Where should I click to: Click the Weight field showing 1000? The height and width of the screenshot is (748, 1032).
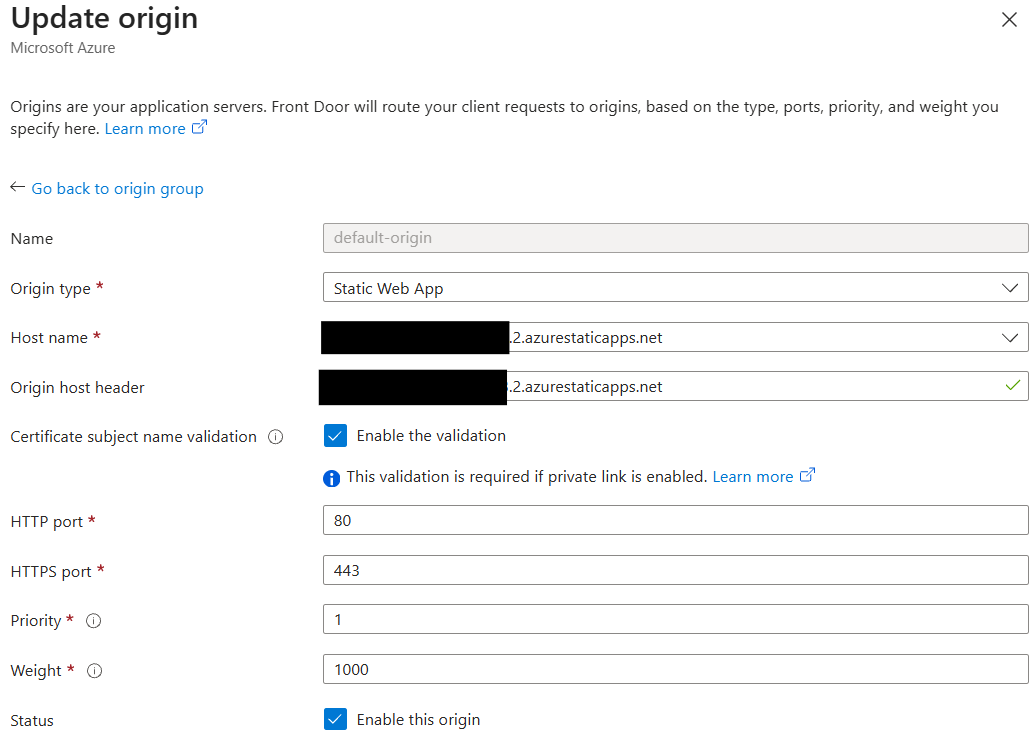click(675, 670)
